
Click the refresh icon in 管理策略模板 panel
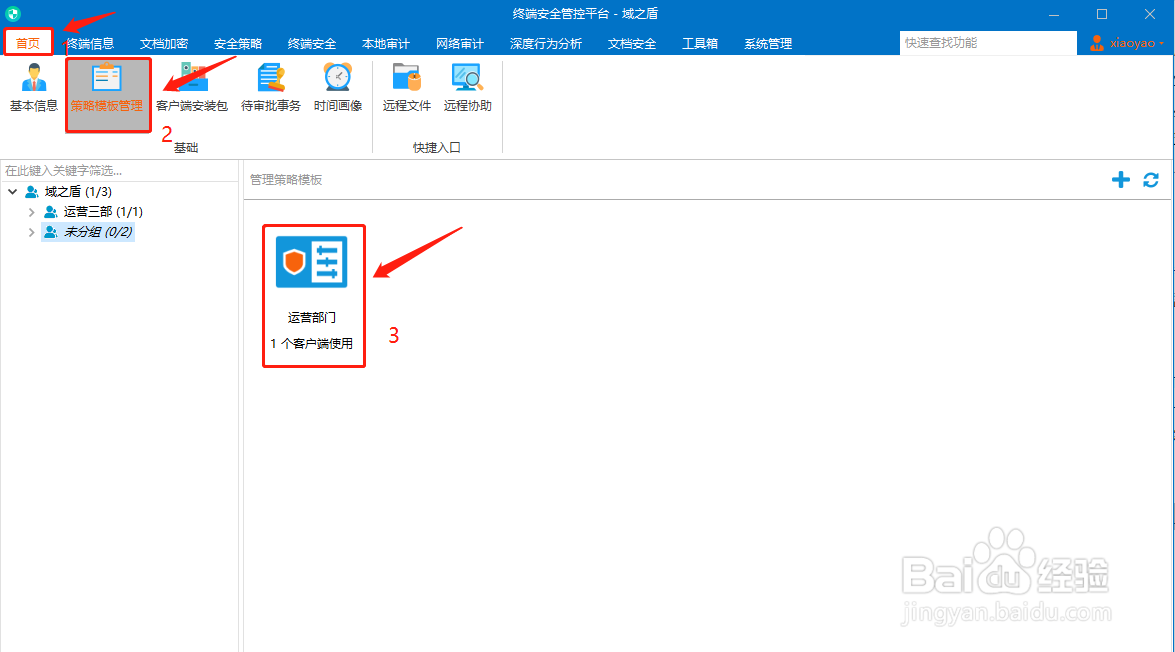[1150, 180]
